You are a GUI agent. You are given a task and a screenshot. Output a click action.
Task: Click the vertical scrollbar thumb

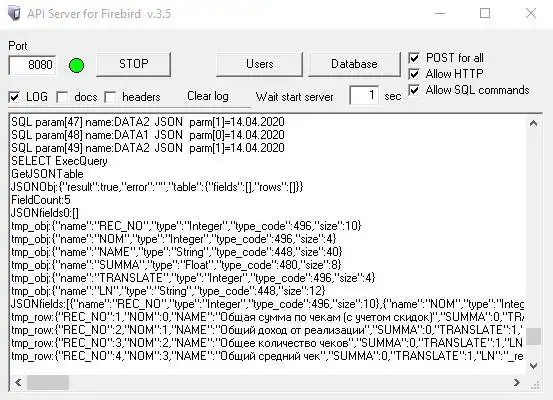point(533,336)
